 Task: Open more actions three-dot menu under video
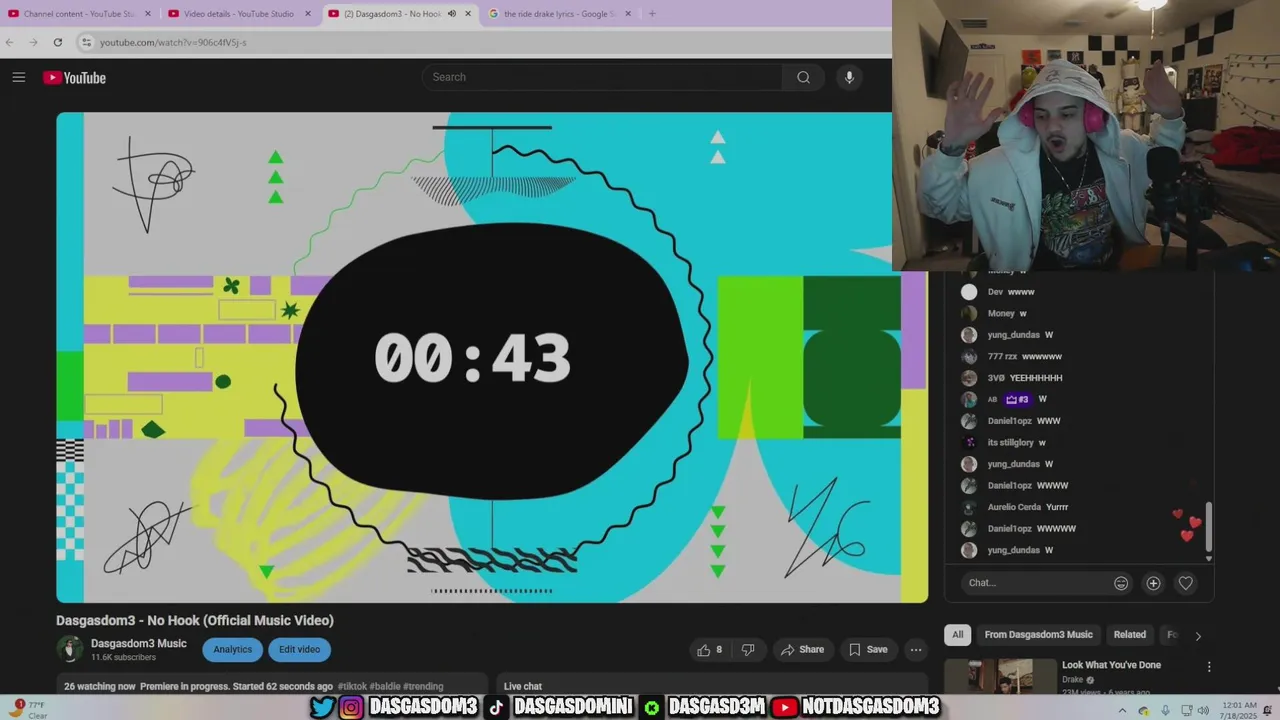[915, 650]
